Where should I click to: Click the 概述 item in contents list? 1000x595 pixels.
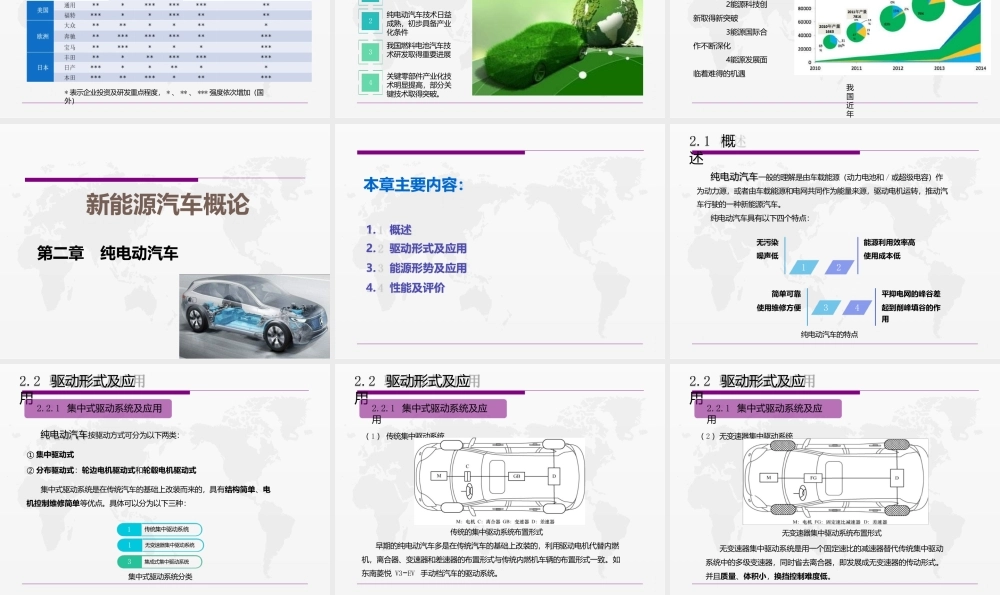click(400, 230)
